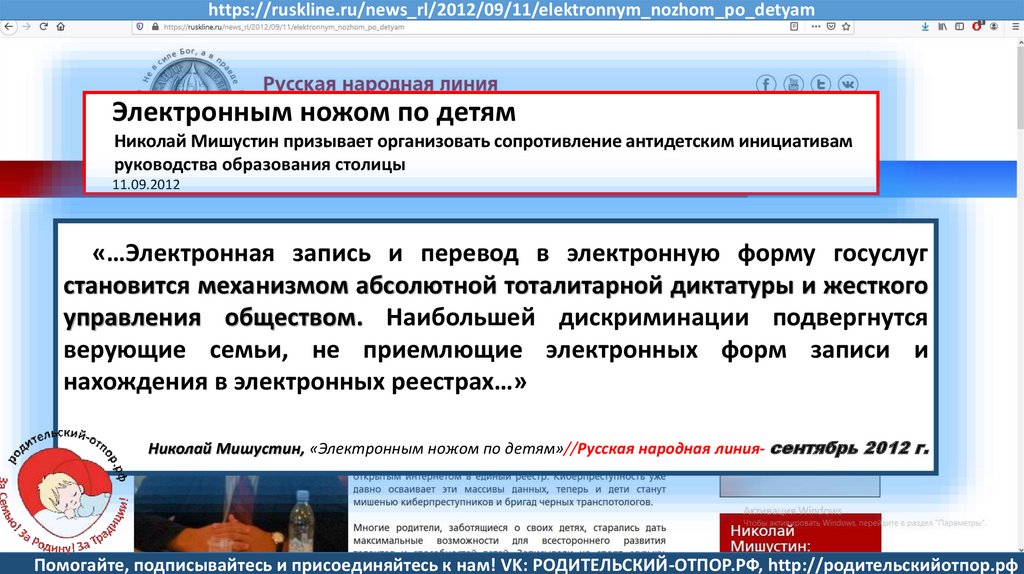The image size is (1024, 574).
Task: Open the browser home page
Action: [61, 27]
